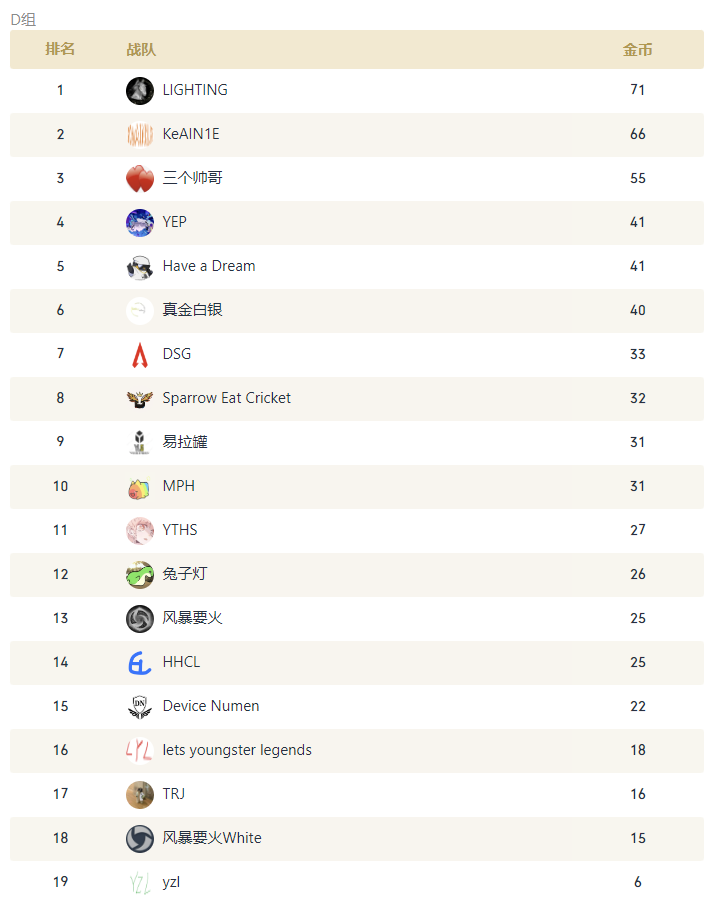Image resolution: width=711 pixels, height=911 pixels.
Task: Click the 金币 column header
Action: [638, 50]
